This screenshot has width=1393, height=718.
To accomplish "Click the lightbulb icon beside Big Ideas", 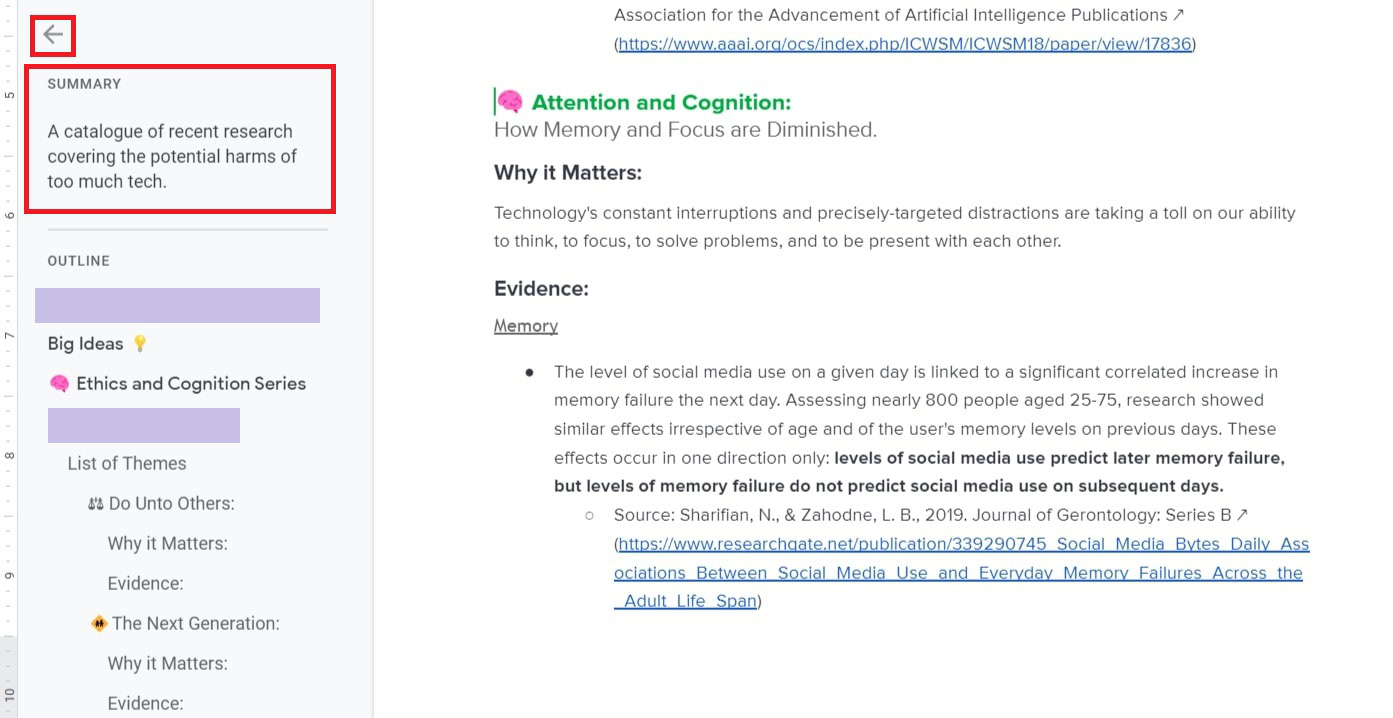I will tap(140, 344).
